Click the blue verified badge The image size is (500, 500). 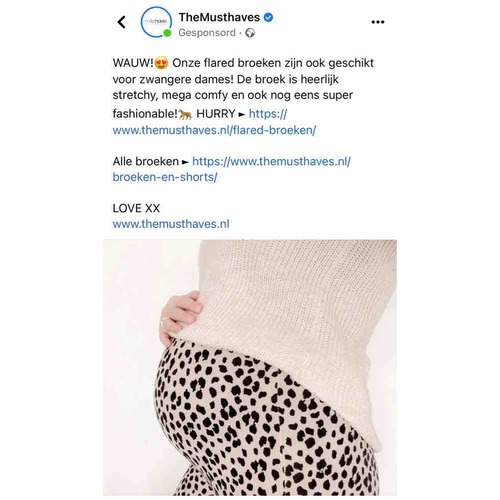pos(268,17)
